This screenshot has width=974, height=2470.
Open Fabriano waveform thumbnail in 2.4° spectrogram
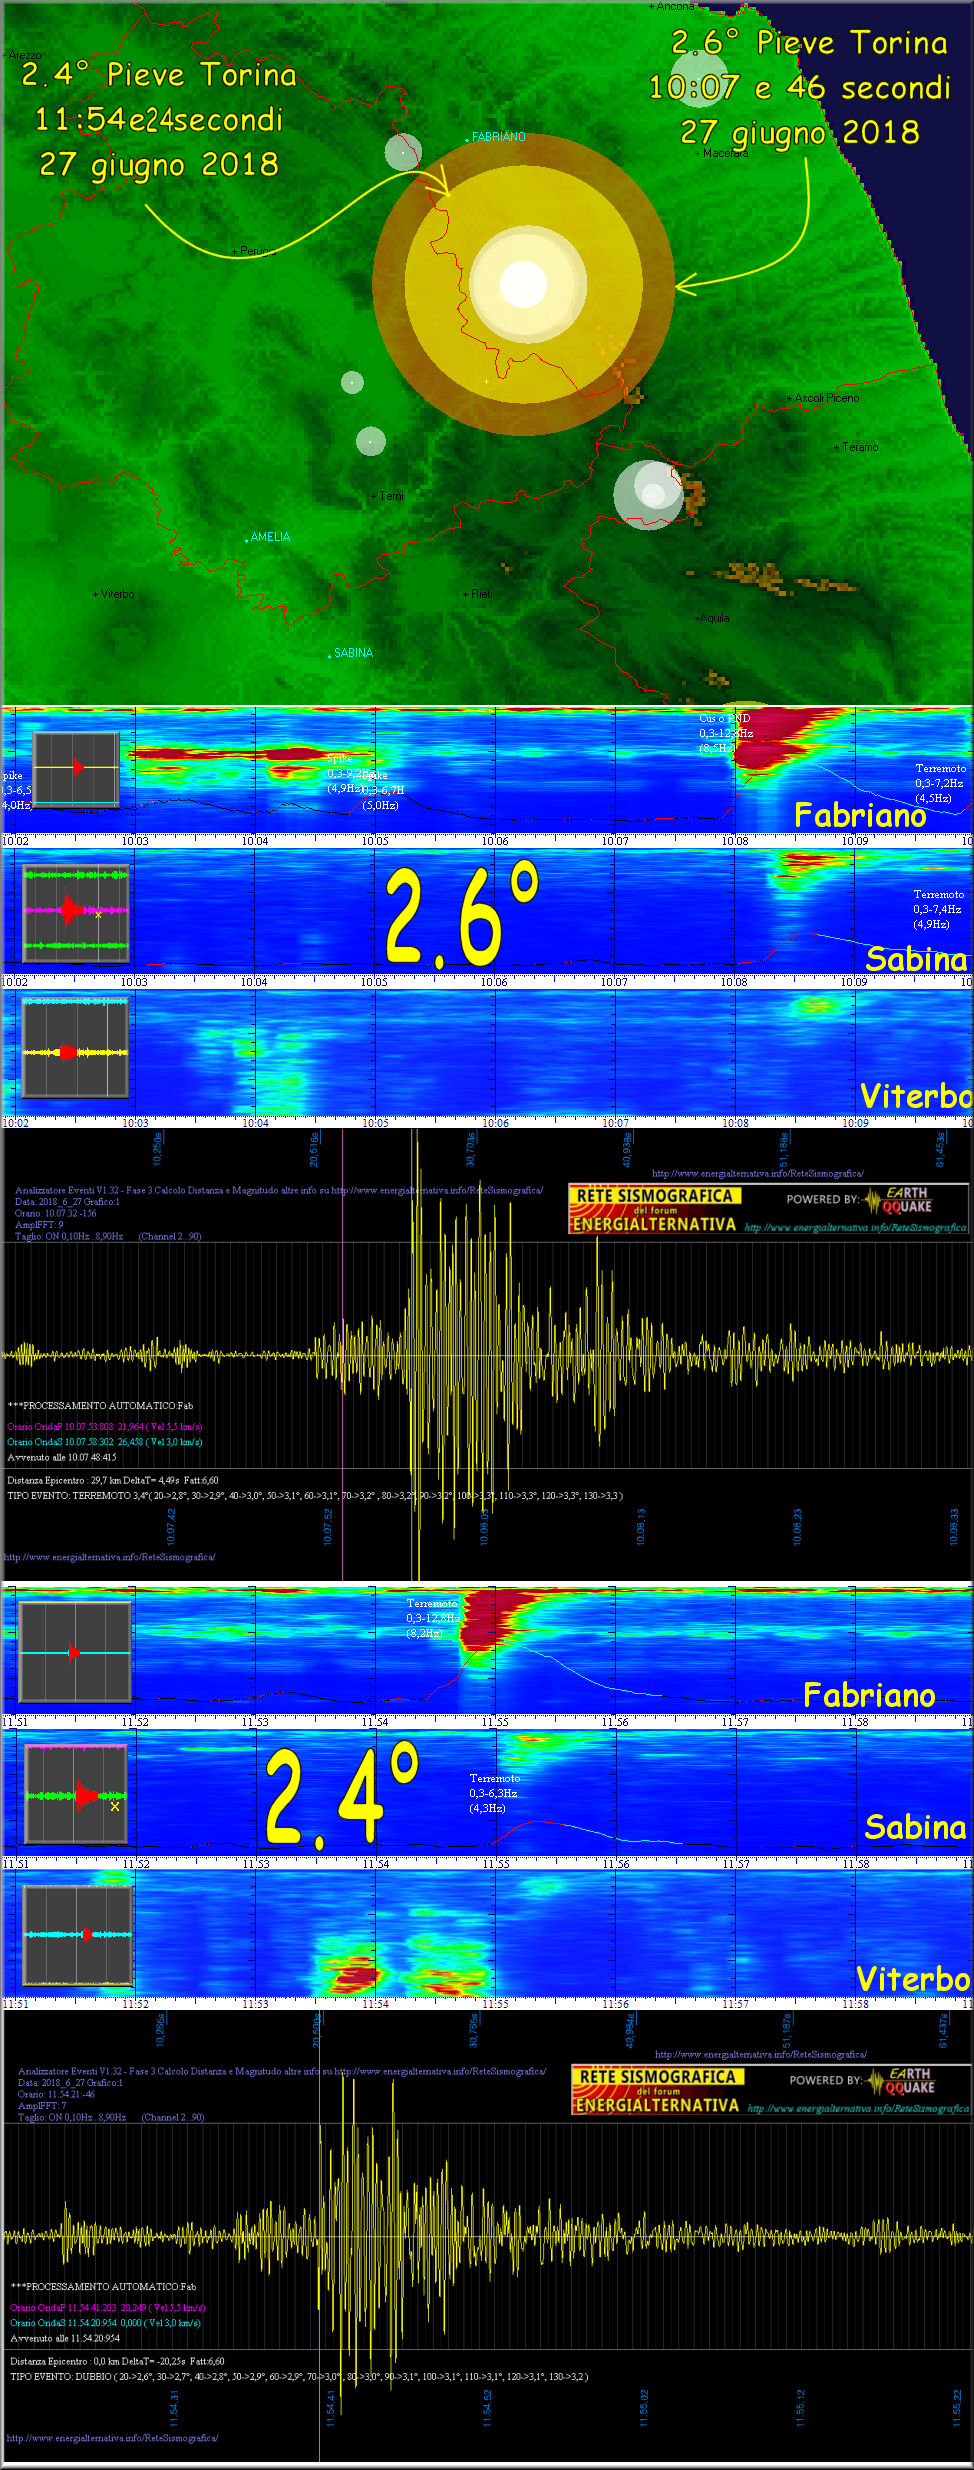[75, 1652]
